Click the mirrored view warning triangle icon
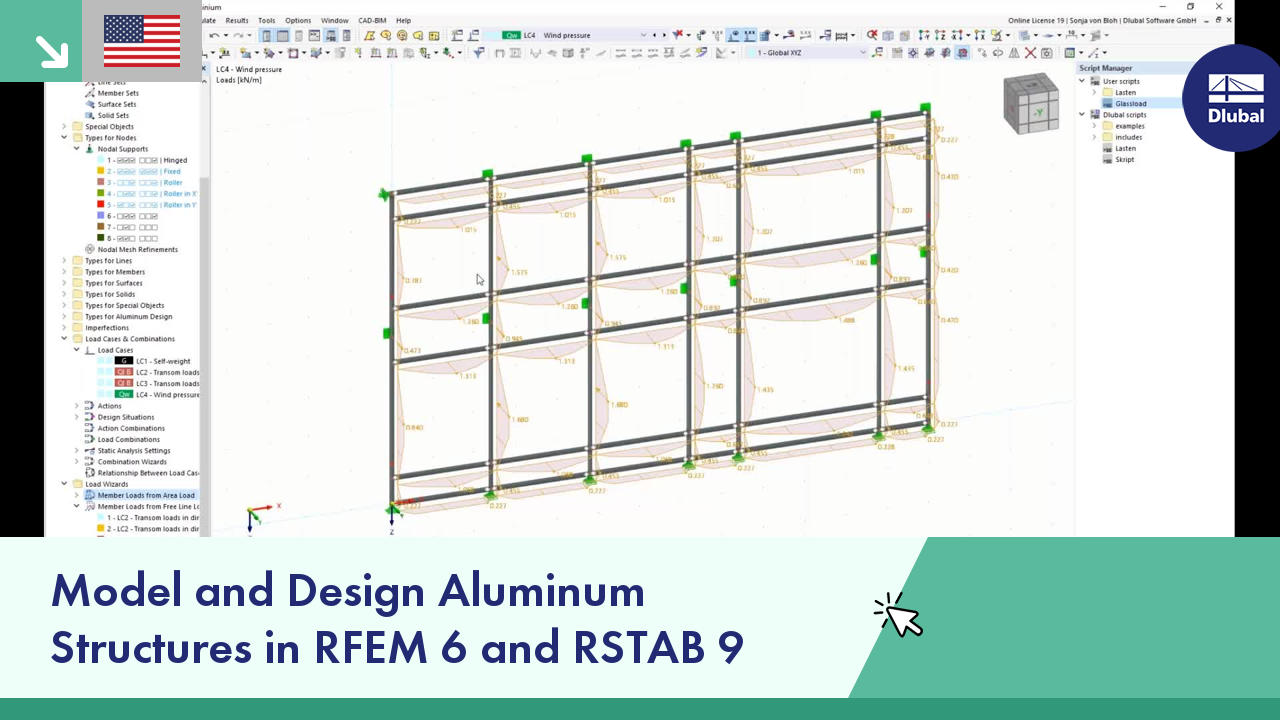Image resolution: width=1280 pixels, height=720 pixels. 1015,53
